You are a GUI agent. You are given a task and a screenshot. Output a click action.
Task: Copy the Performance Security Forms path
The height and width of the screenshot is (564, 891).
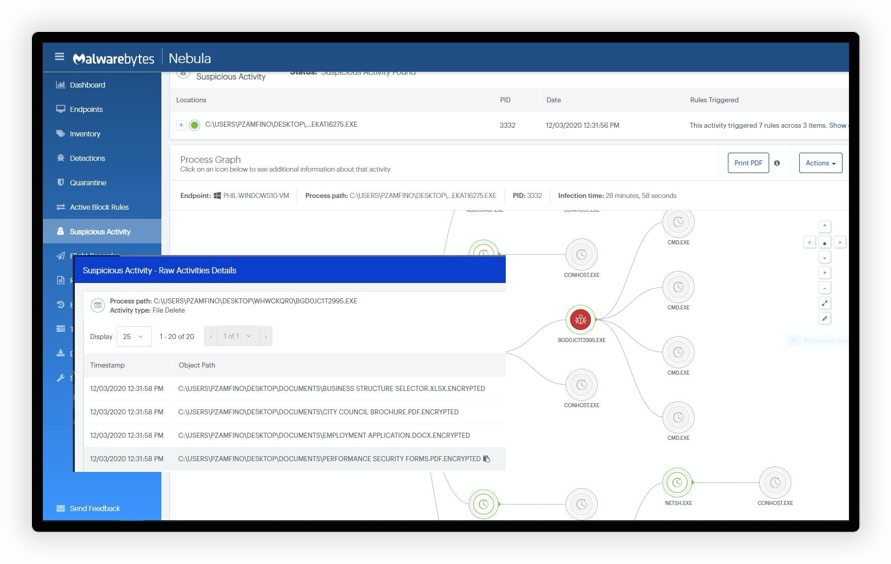coord(487,459)
